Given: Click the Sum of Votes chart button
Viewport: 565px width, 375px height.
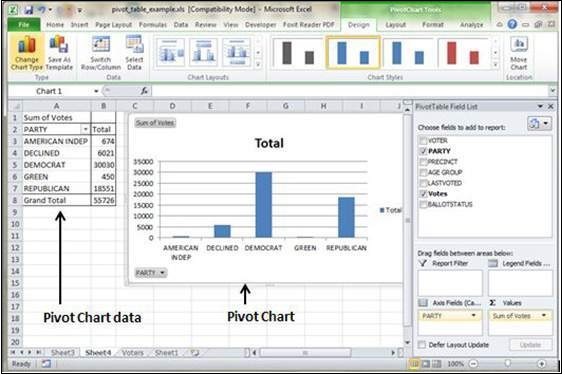Looking at the screenshot, I should tap(156, 123).
